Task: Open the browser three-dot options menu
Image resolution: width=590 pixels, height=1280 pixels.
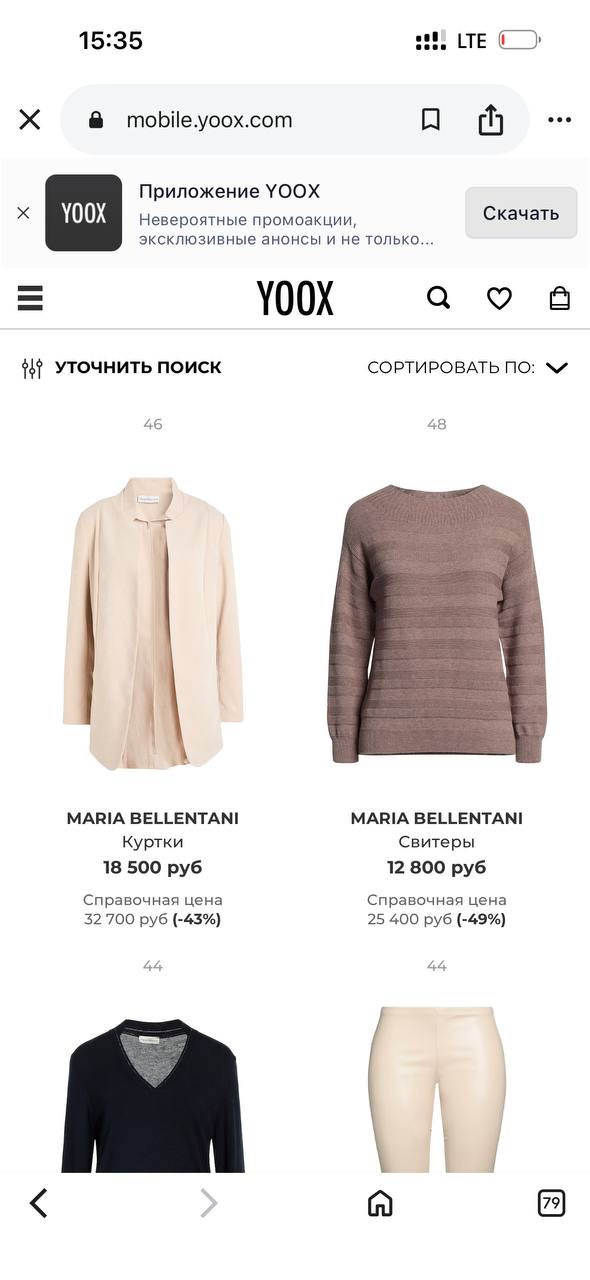Action: click(x=559, y=119)
